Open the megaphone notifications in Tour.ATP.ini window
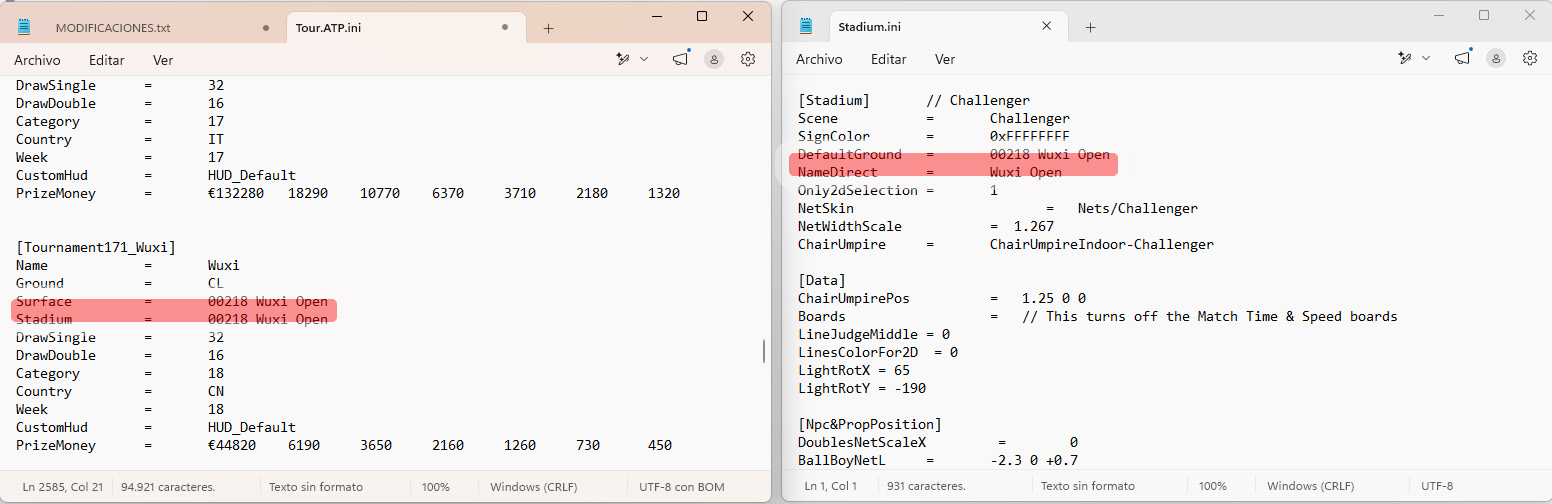Viewport: 1552px width, 504px height. coord(681,59)
